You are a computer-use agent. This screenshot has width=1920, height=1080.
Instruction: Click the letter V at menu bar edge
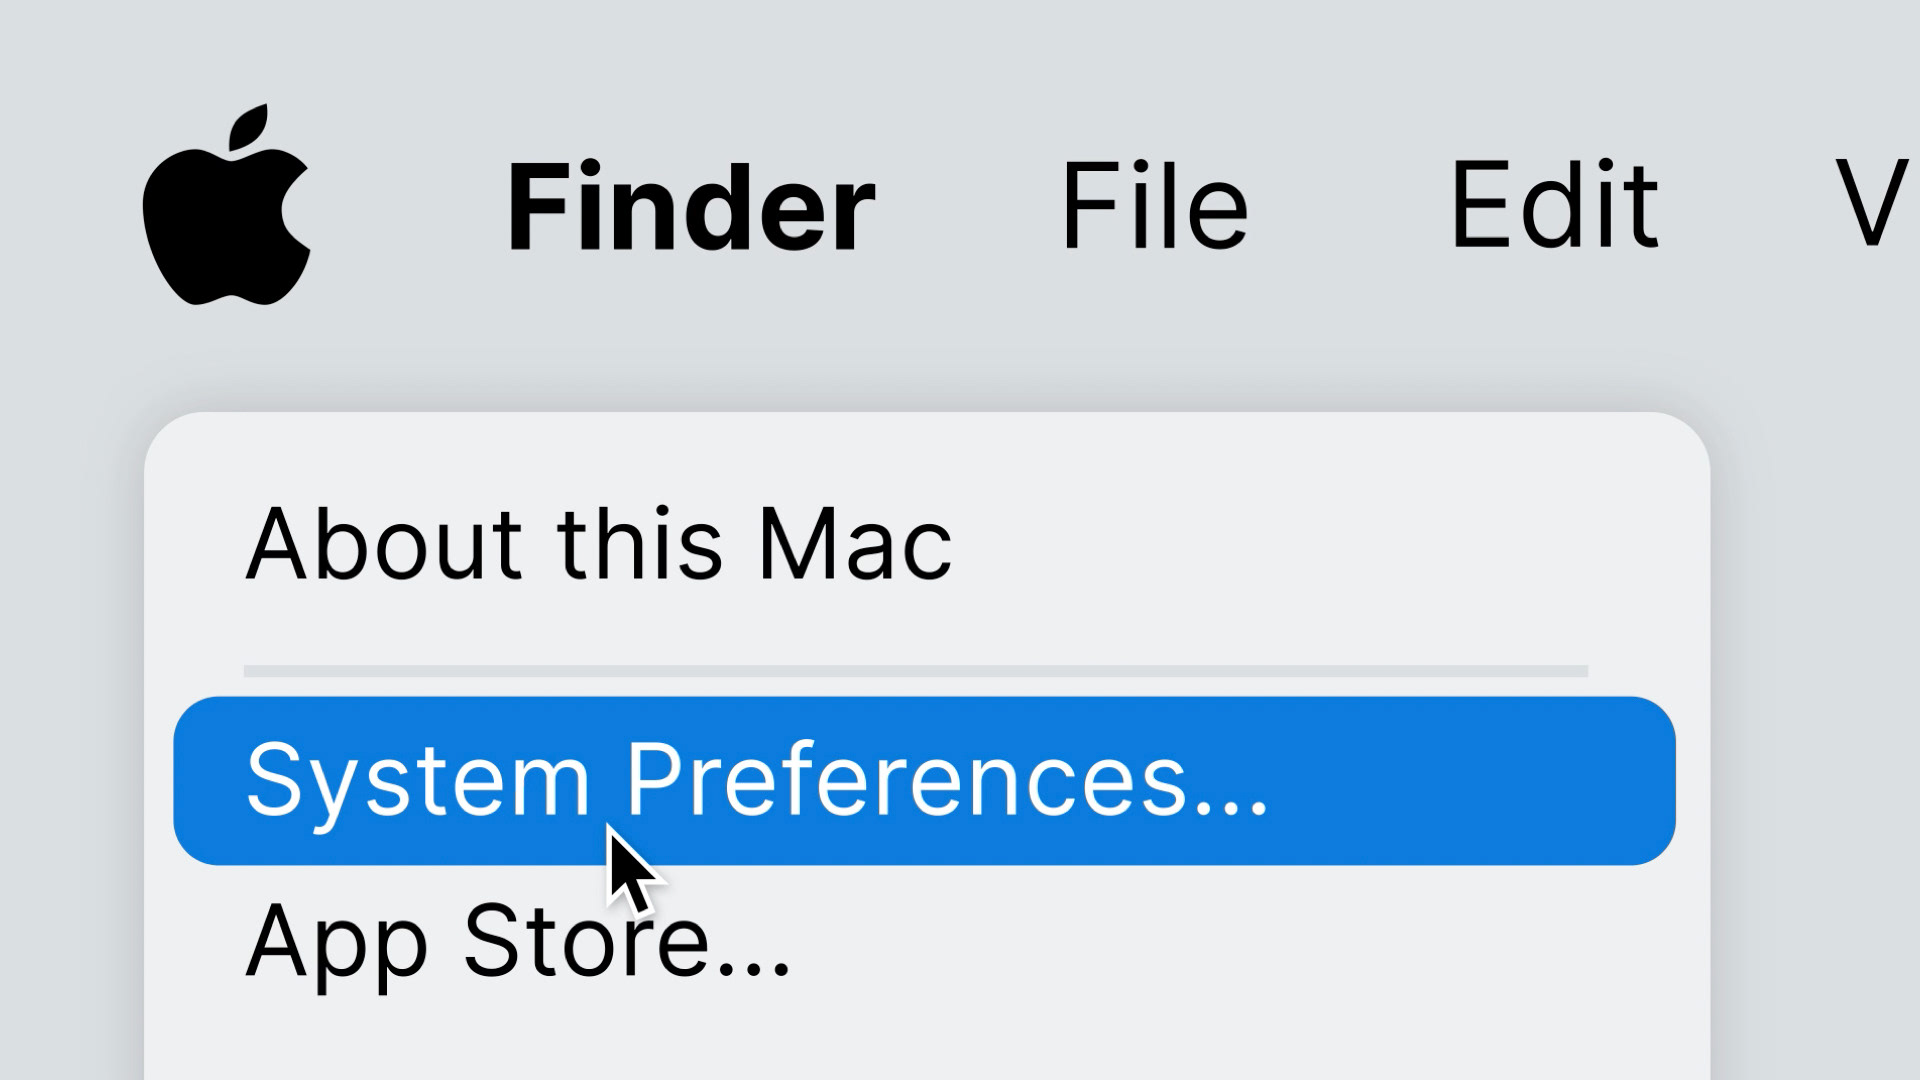[1876, 205]
